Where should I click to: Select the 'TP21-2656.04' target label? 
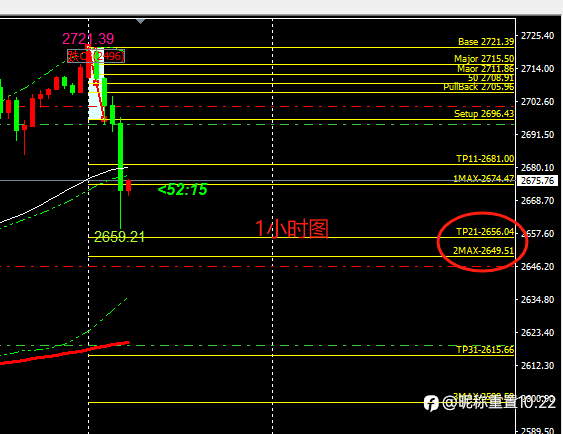pos(485,232)
